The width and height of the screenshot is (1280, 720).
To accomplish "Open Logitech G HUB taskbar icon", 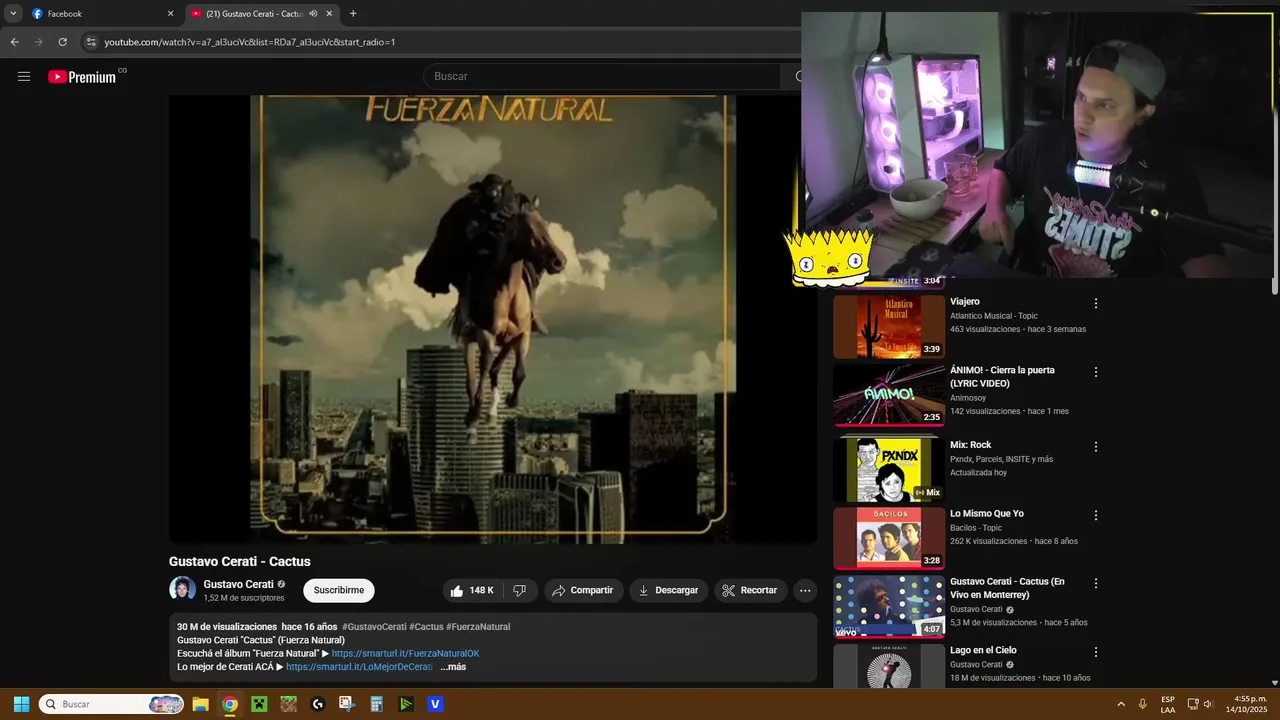I will click(318, 704).
